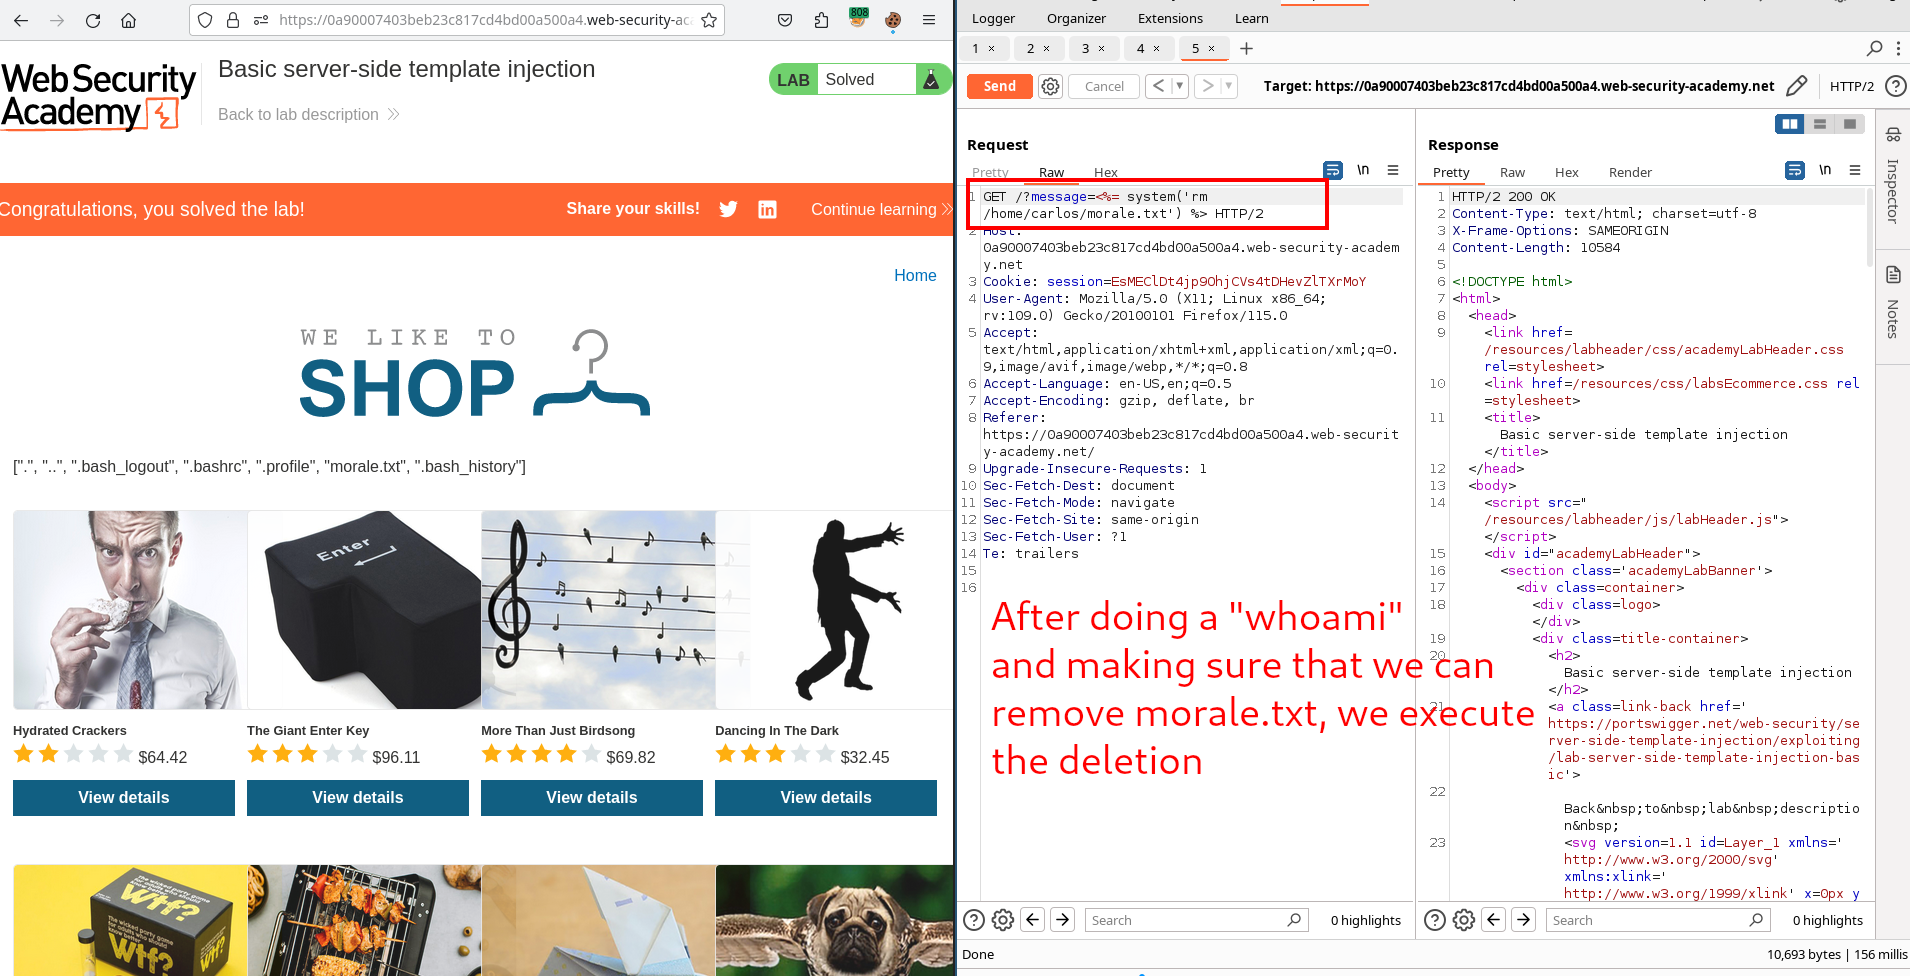The image size is (1910, 976).
Task: Close Repeater tab 1
Action: 991,48
